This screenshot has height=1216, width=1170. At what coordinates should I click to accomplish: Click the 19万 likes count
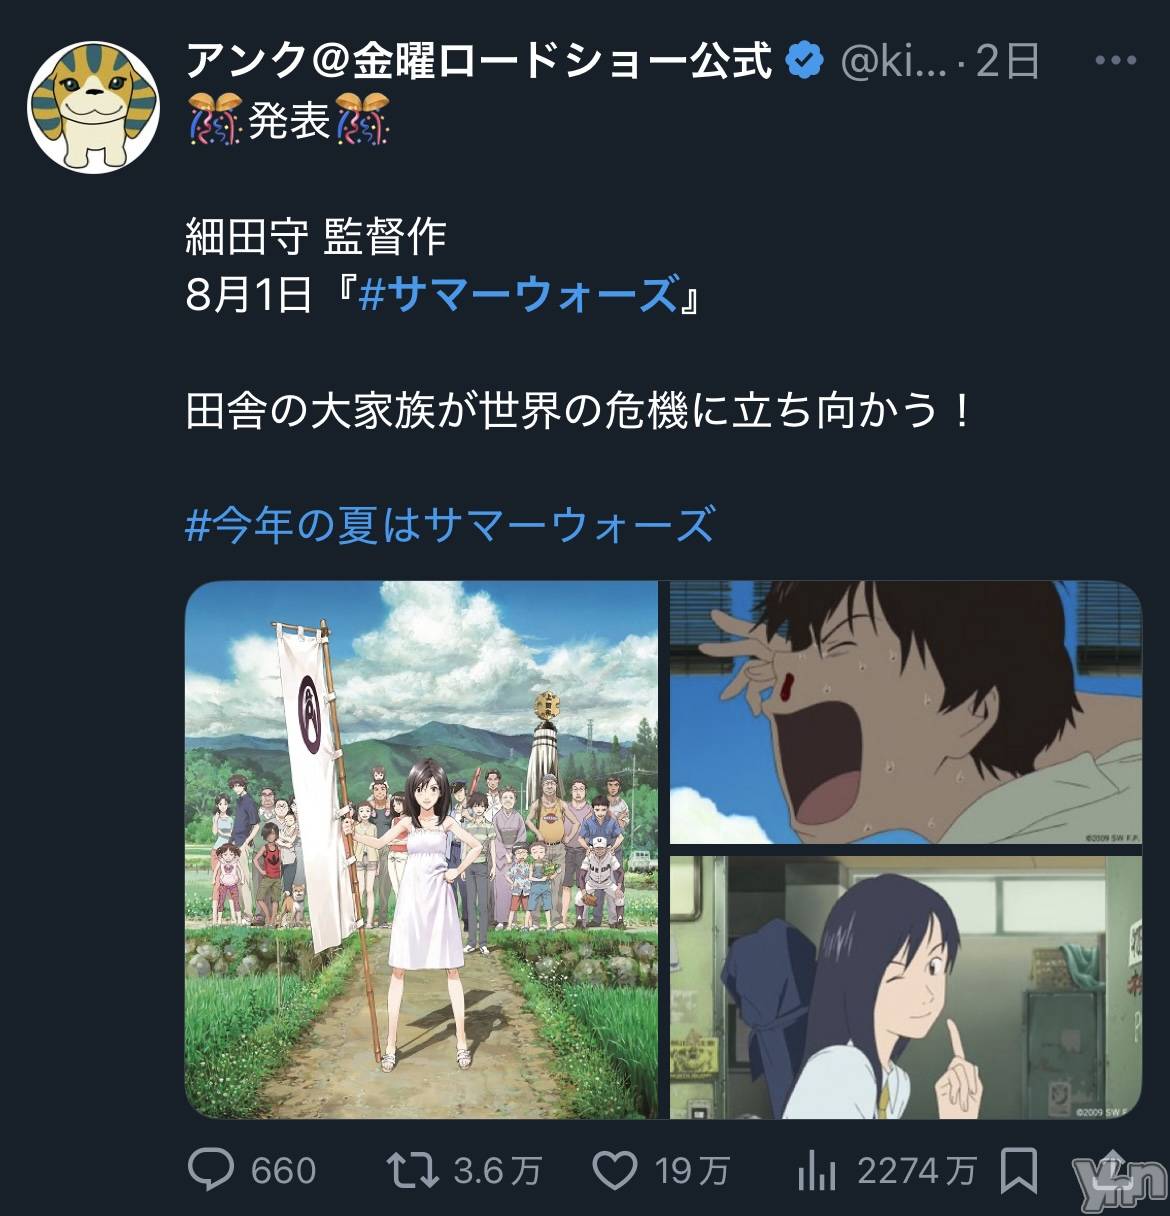(x=692, y=1170)
